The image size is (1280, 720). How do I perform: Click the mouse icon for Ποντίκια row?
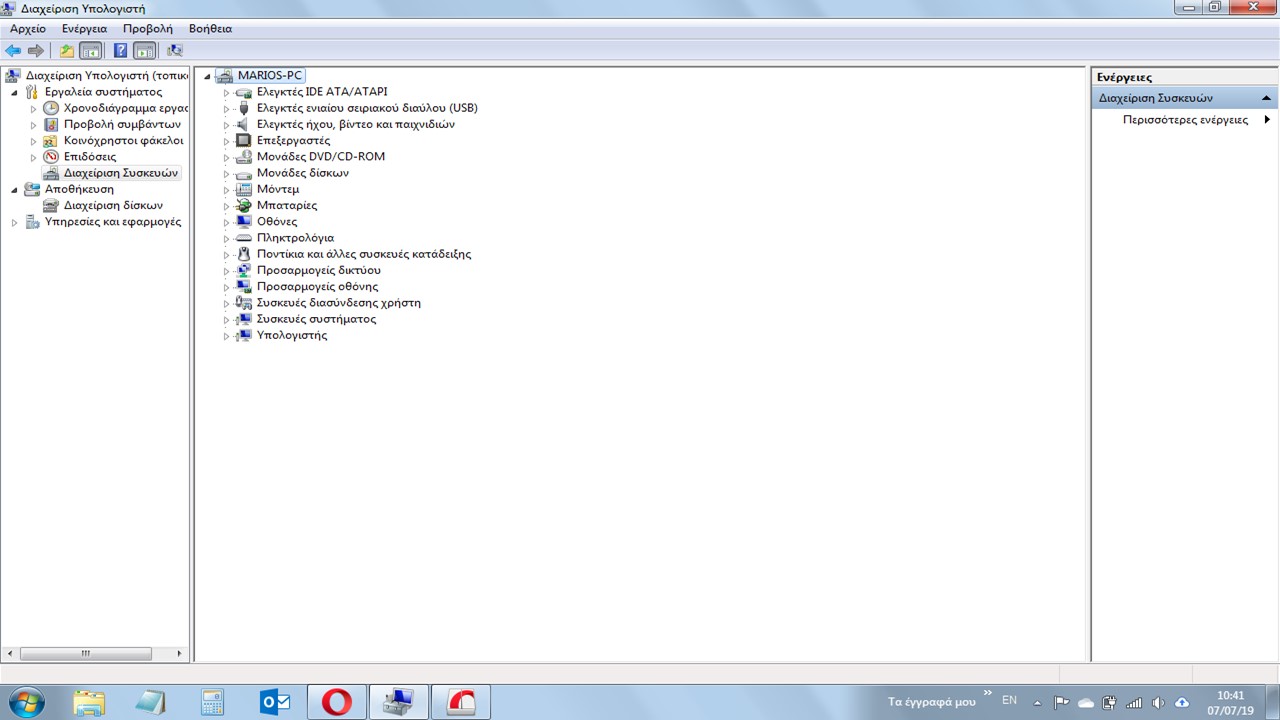pos(243,254)
